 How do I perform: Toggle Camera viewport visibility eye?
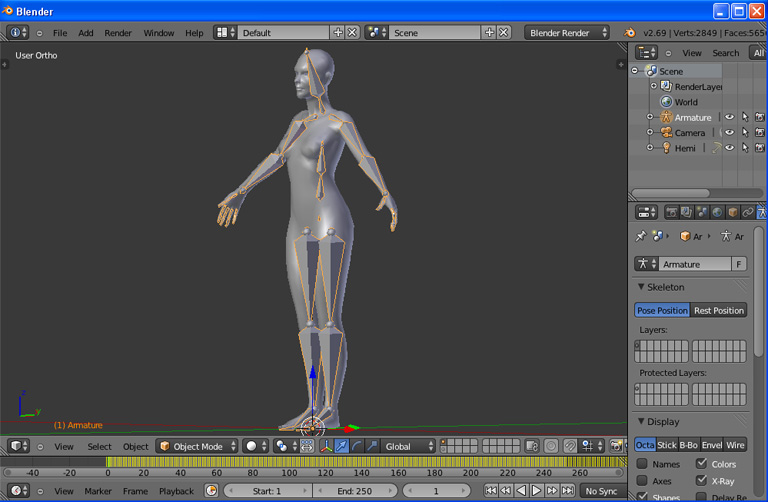pos(729,132)
